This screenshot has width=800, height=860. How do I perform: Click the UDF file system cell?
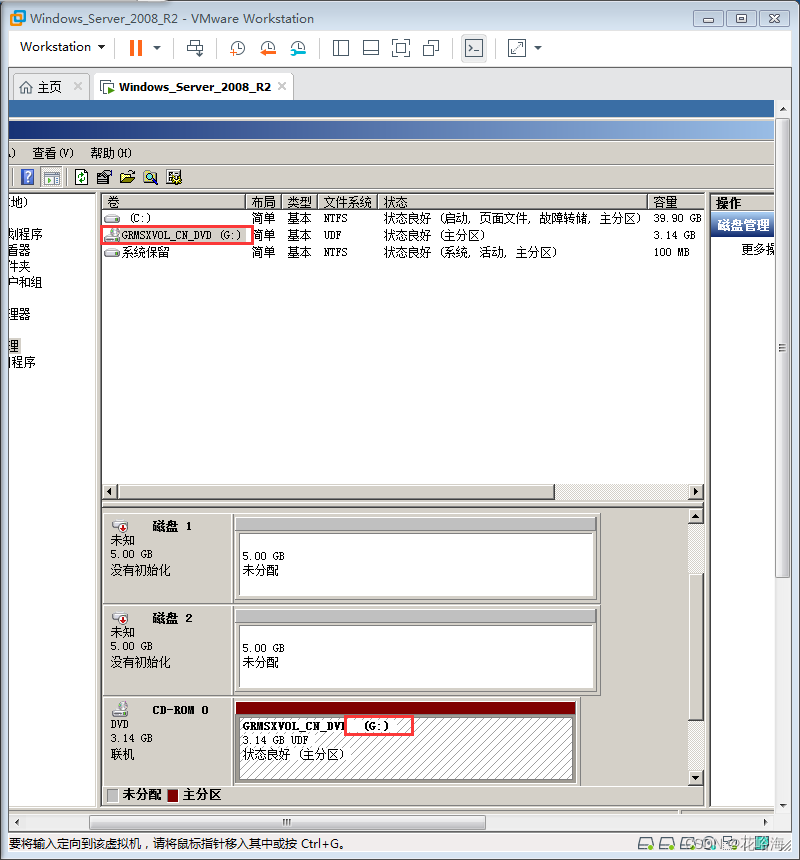click(x=332, y=235)
